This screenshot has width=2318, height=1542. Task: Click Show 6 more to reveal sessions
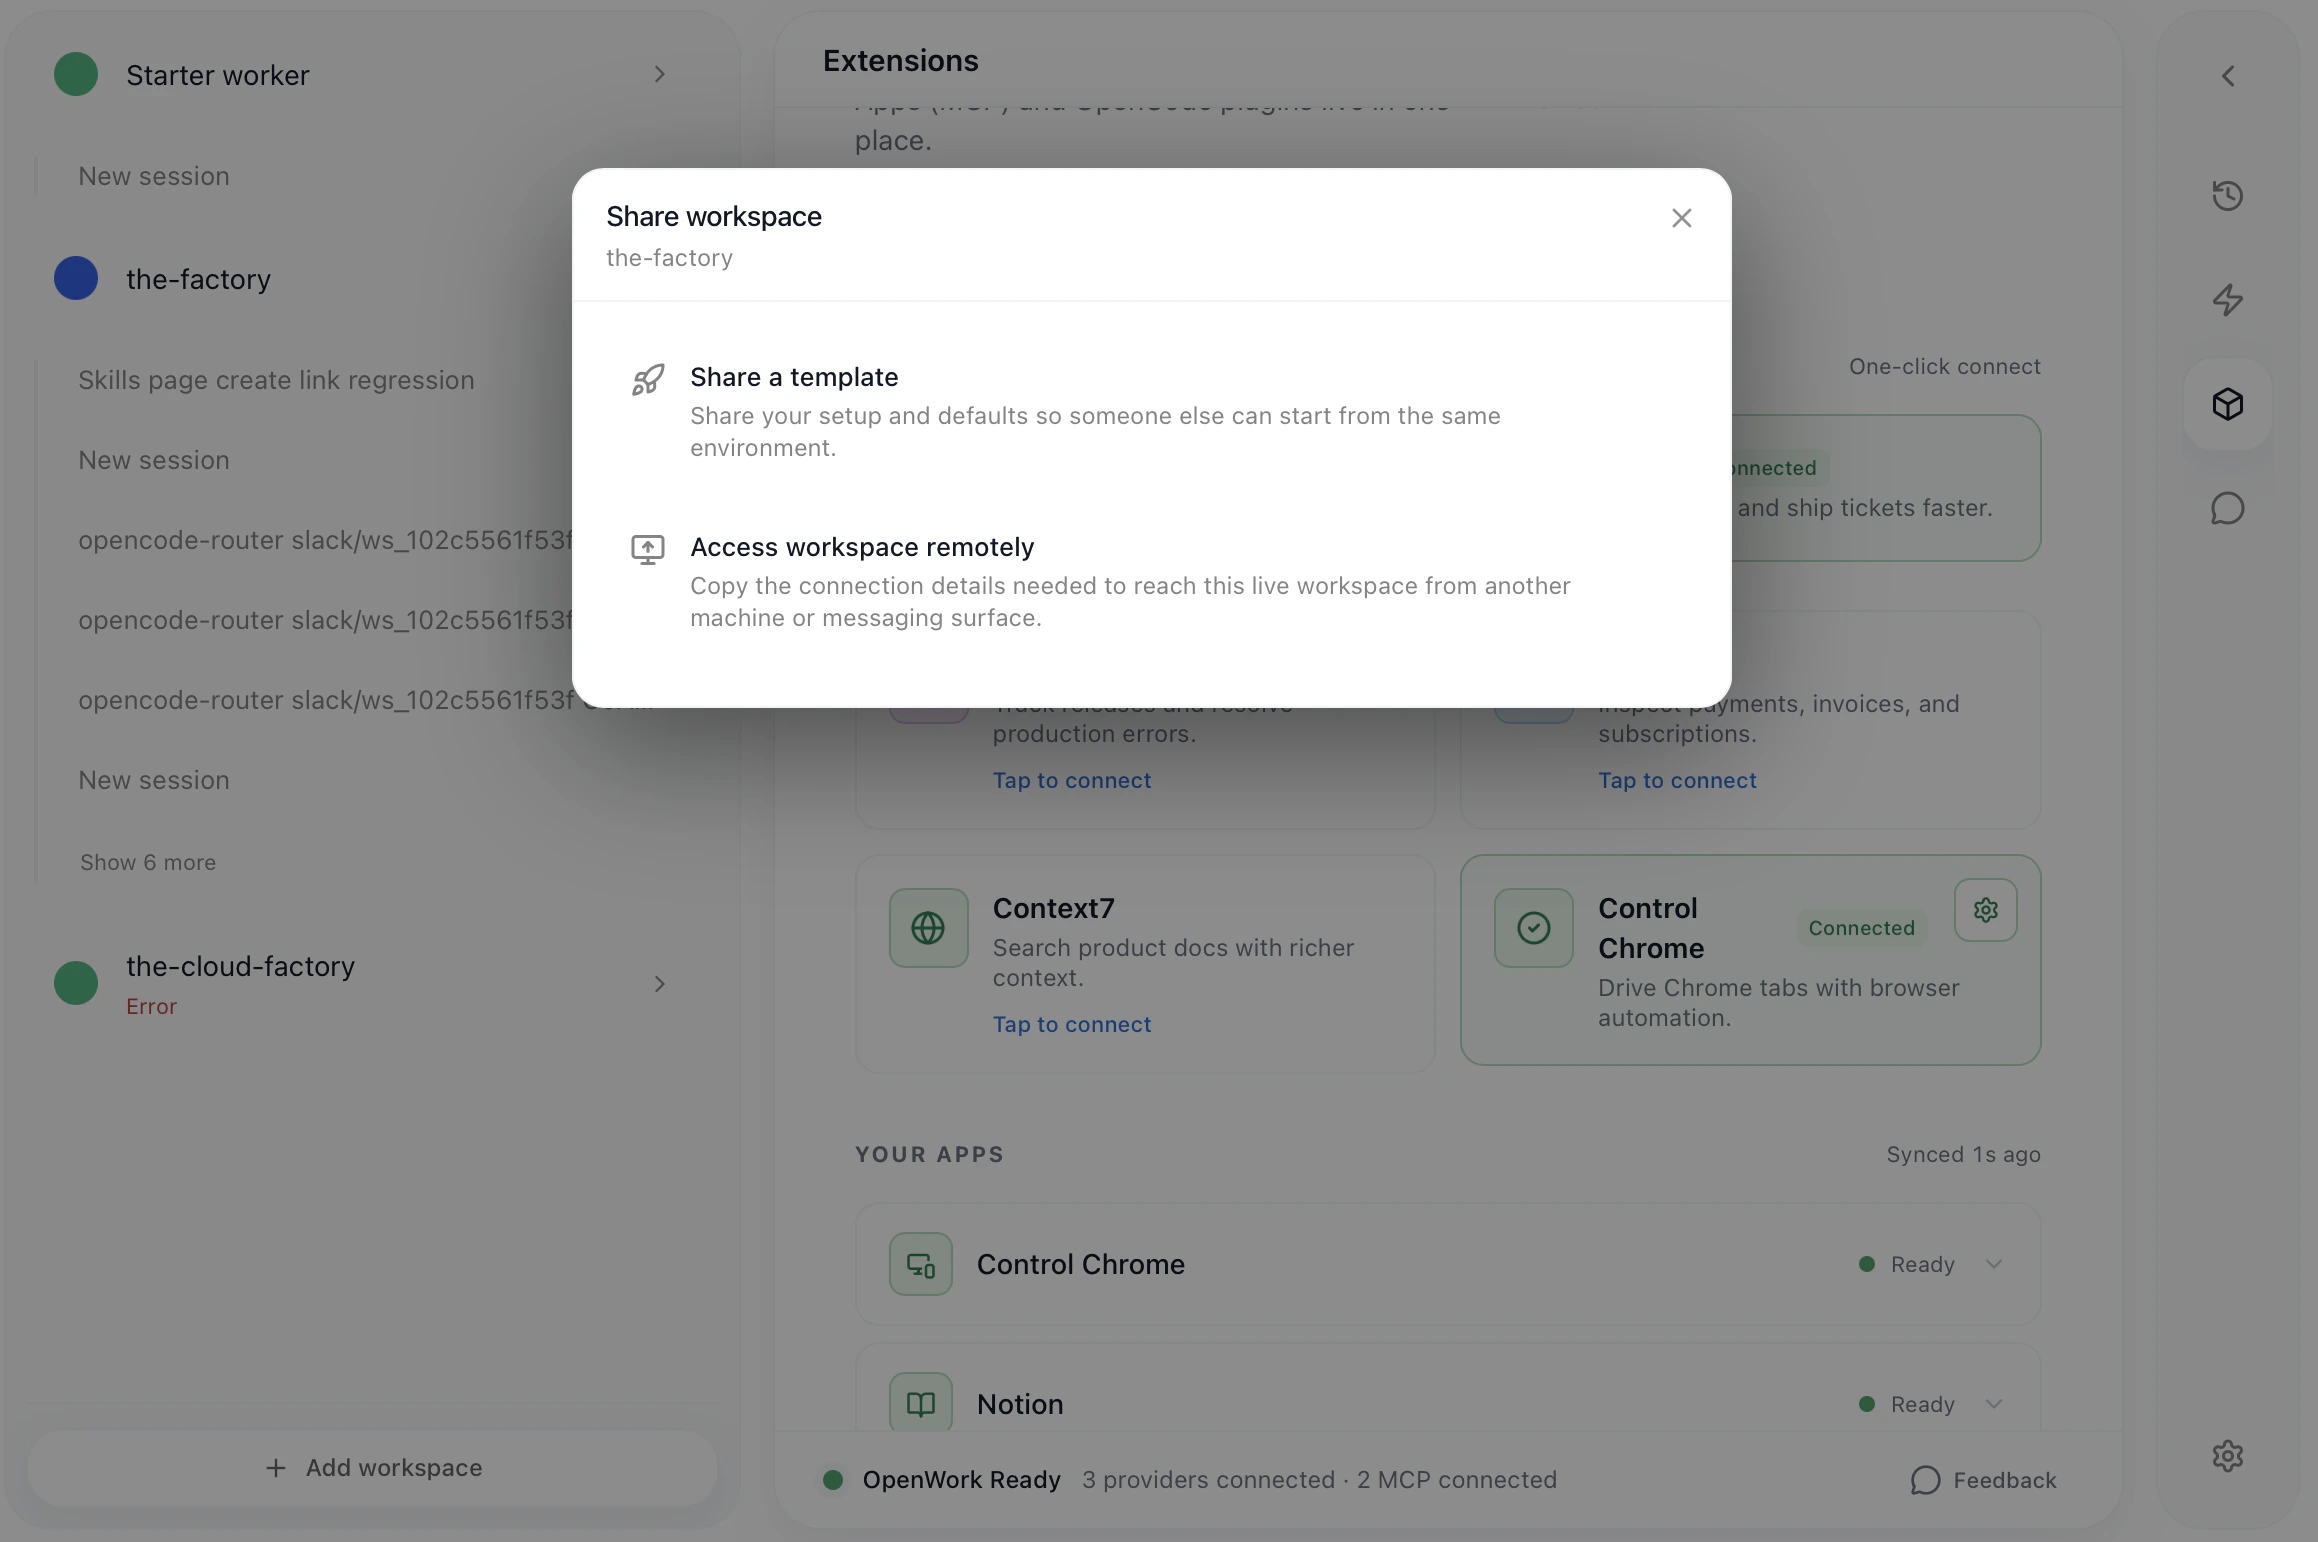[x=147, y=862]
